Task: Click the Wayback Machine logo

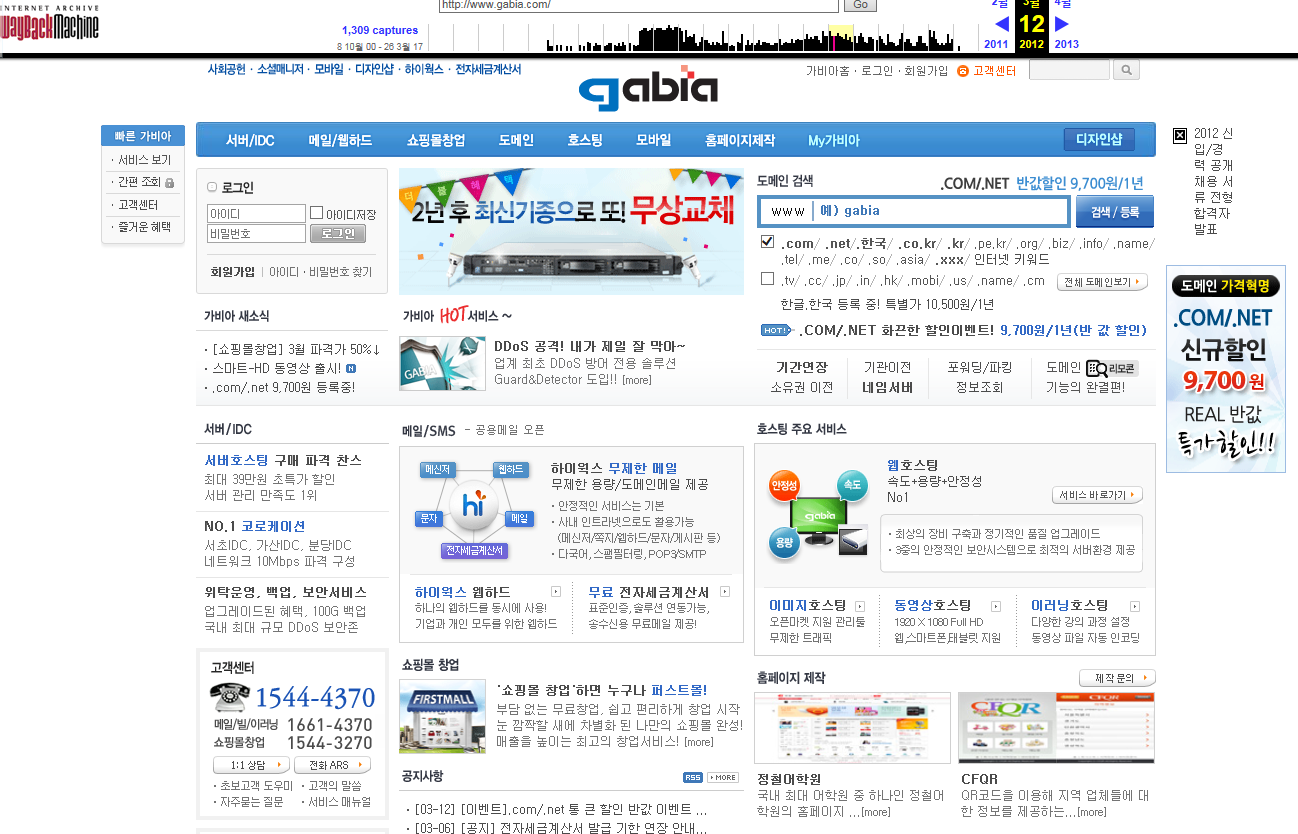Action: pyautogui.click(x=50, y=24)
